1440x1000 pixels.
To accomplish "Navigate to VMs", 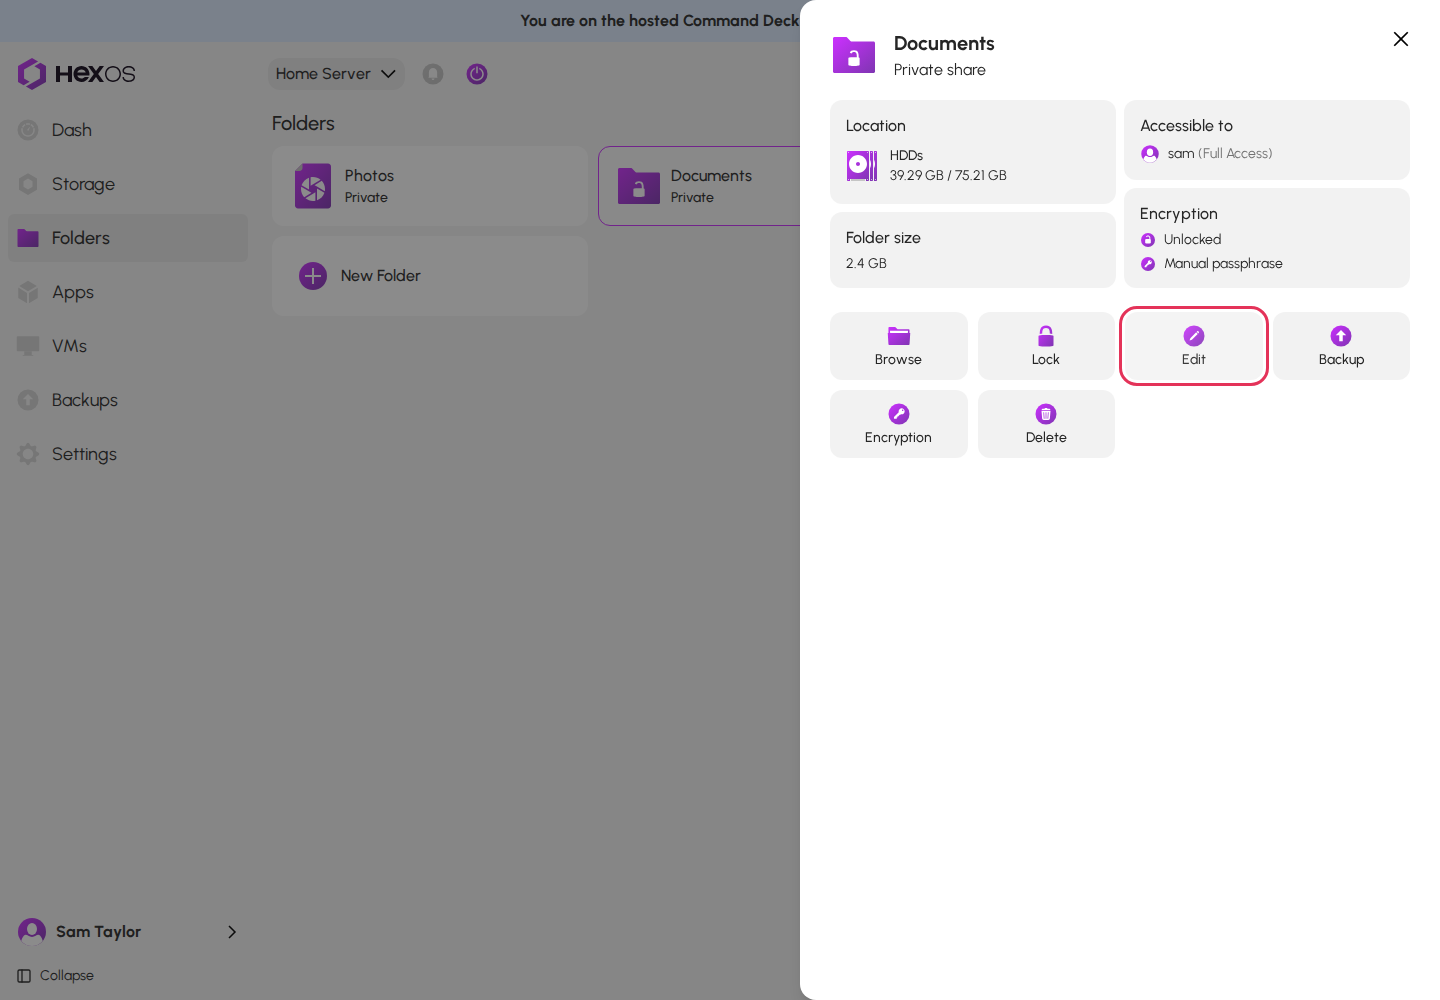I will pos(128,346).
